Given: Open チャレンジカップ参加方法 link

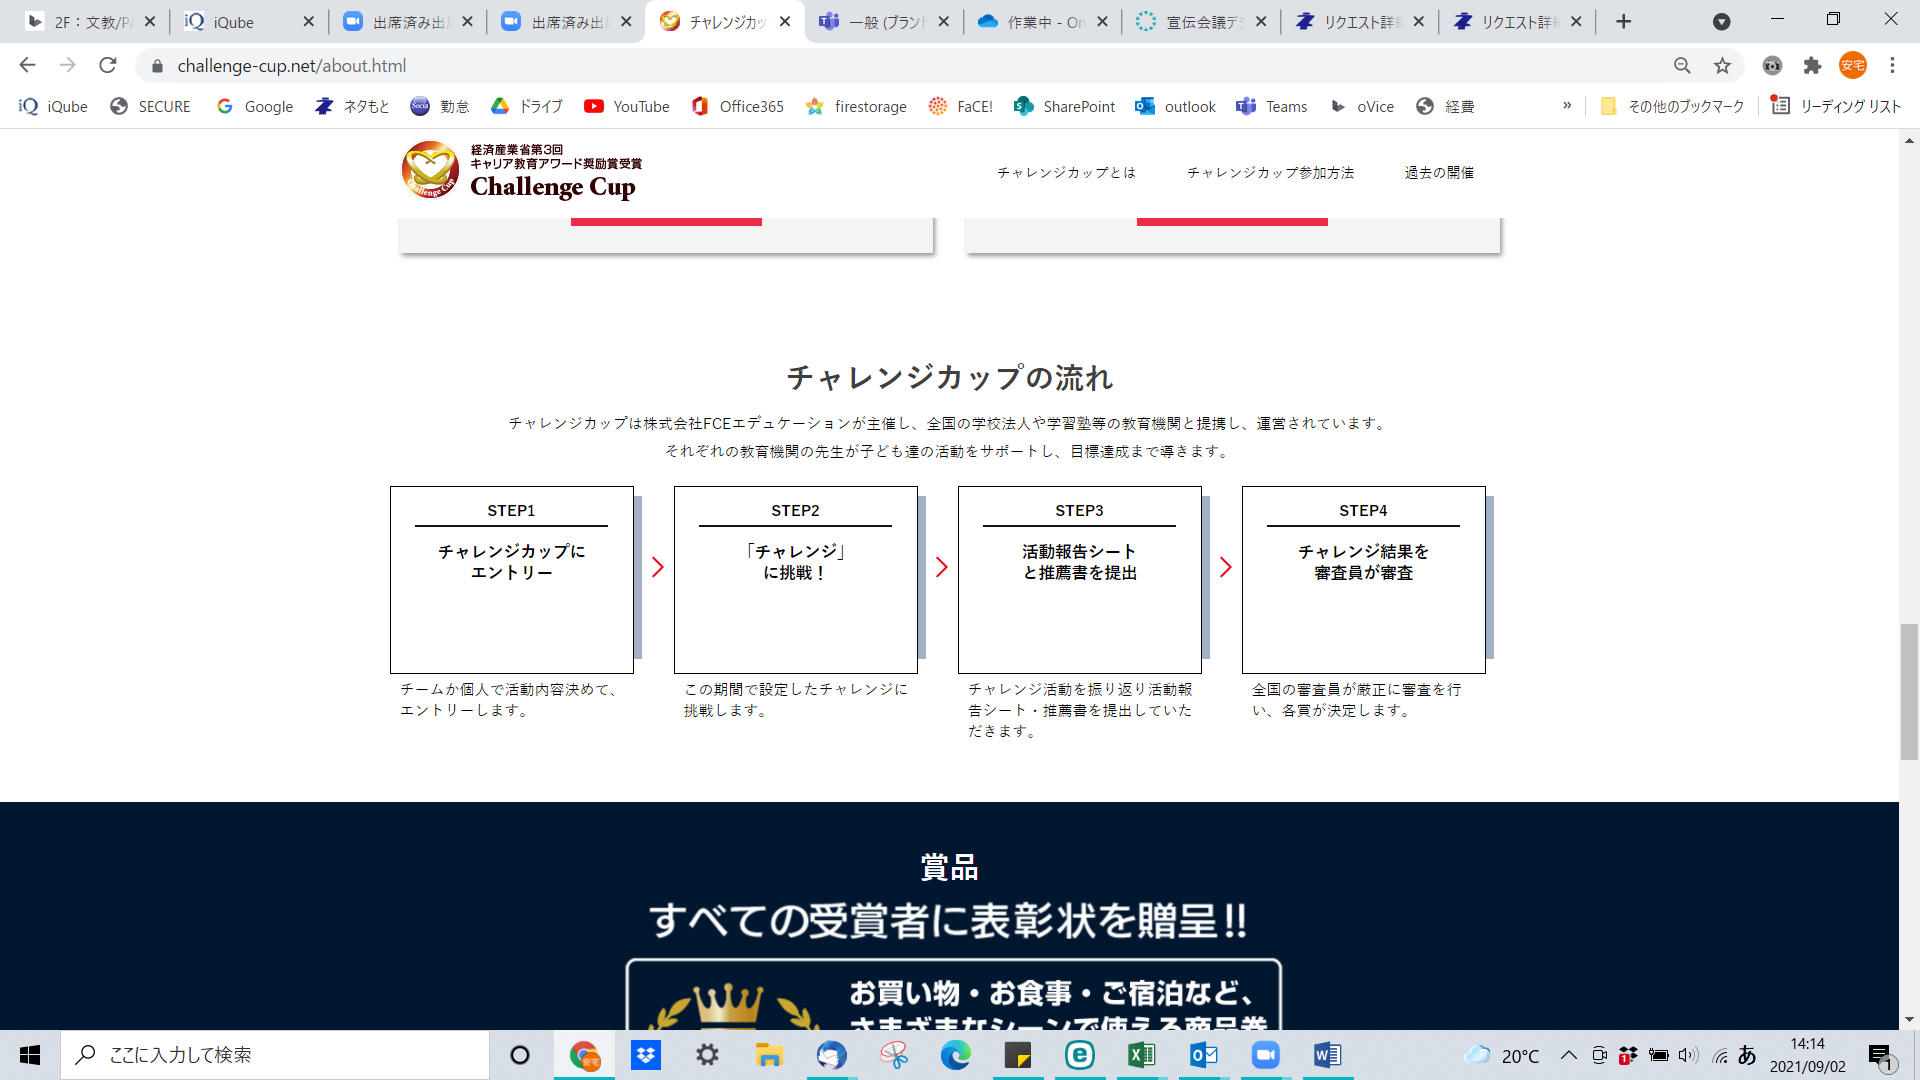Looking at the screenshot, I should tap(1270, 172).
